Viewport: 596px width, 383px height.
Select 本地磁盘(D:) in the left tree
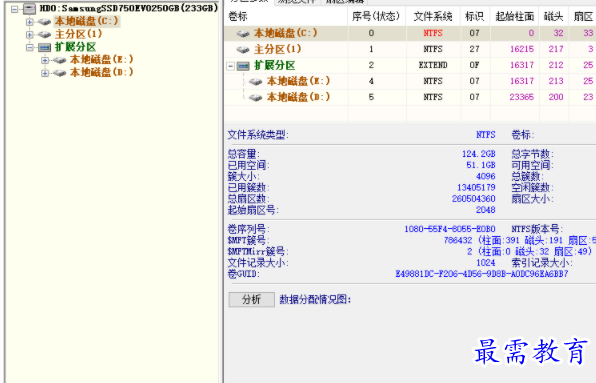pos(101,72)
